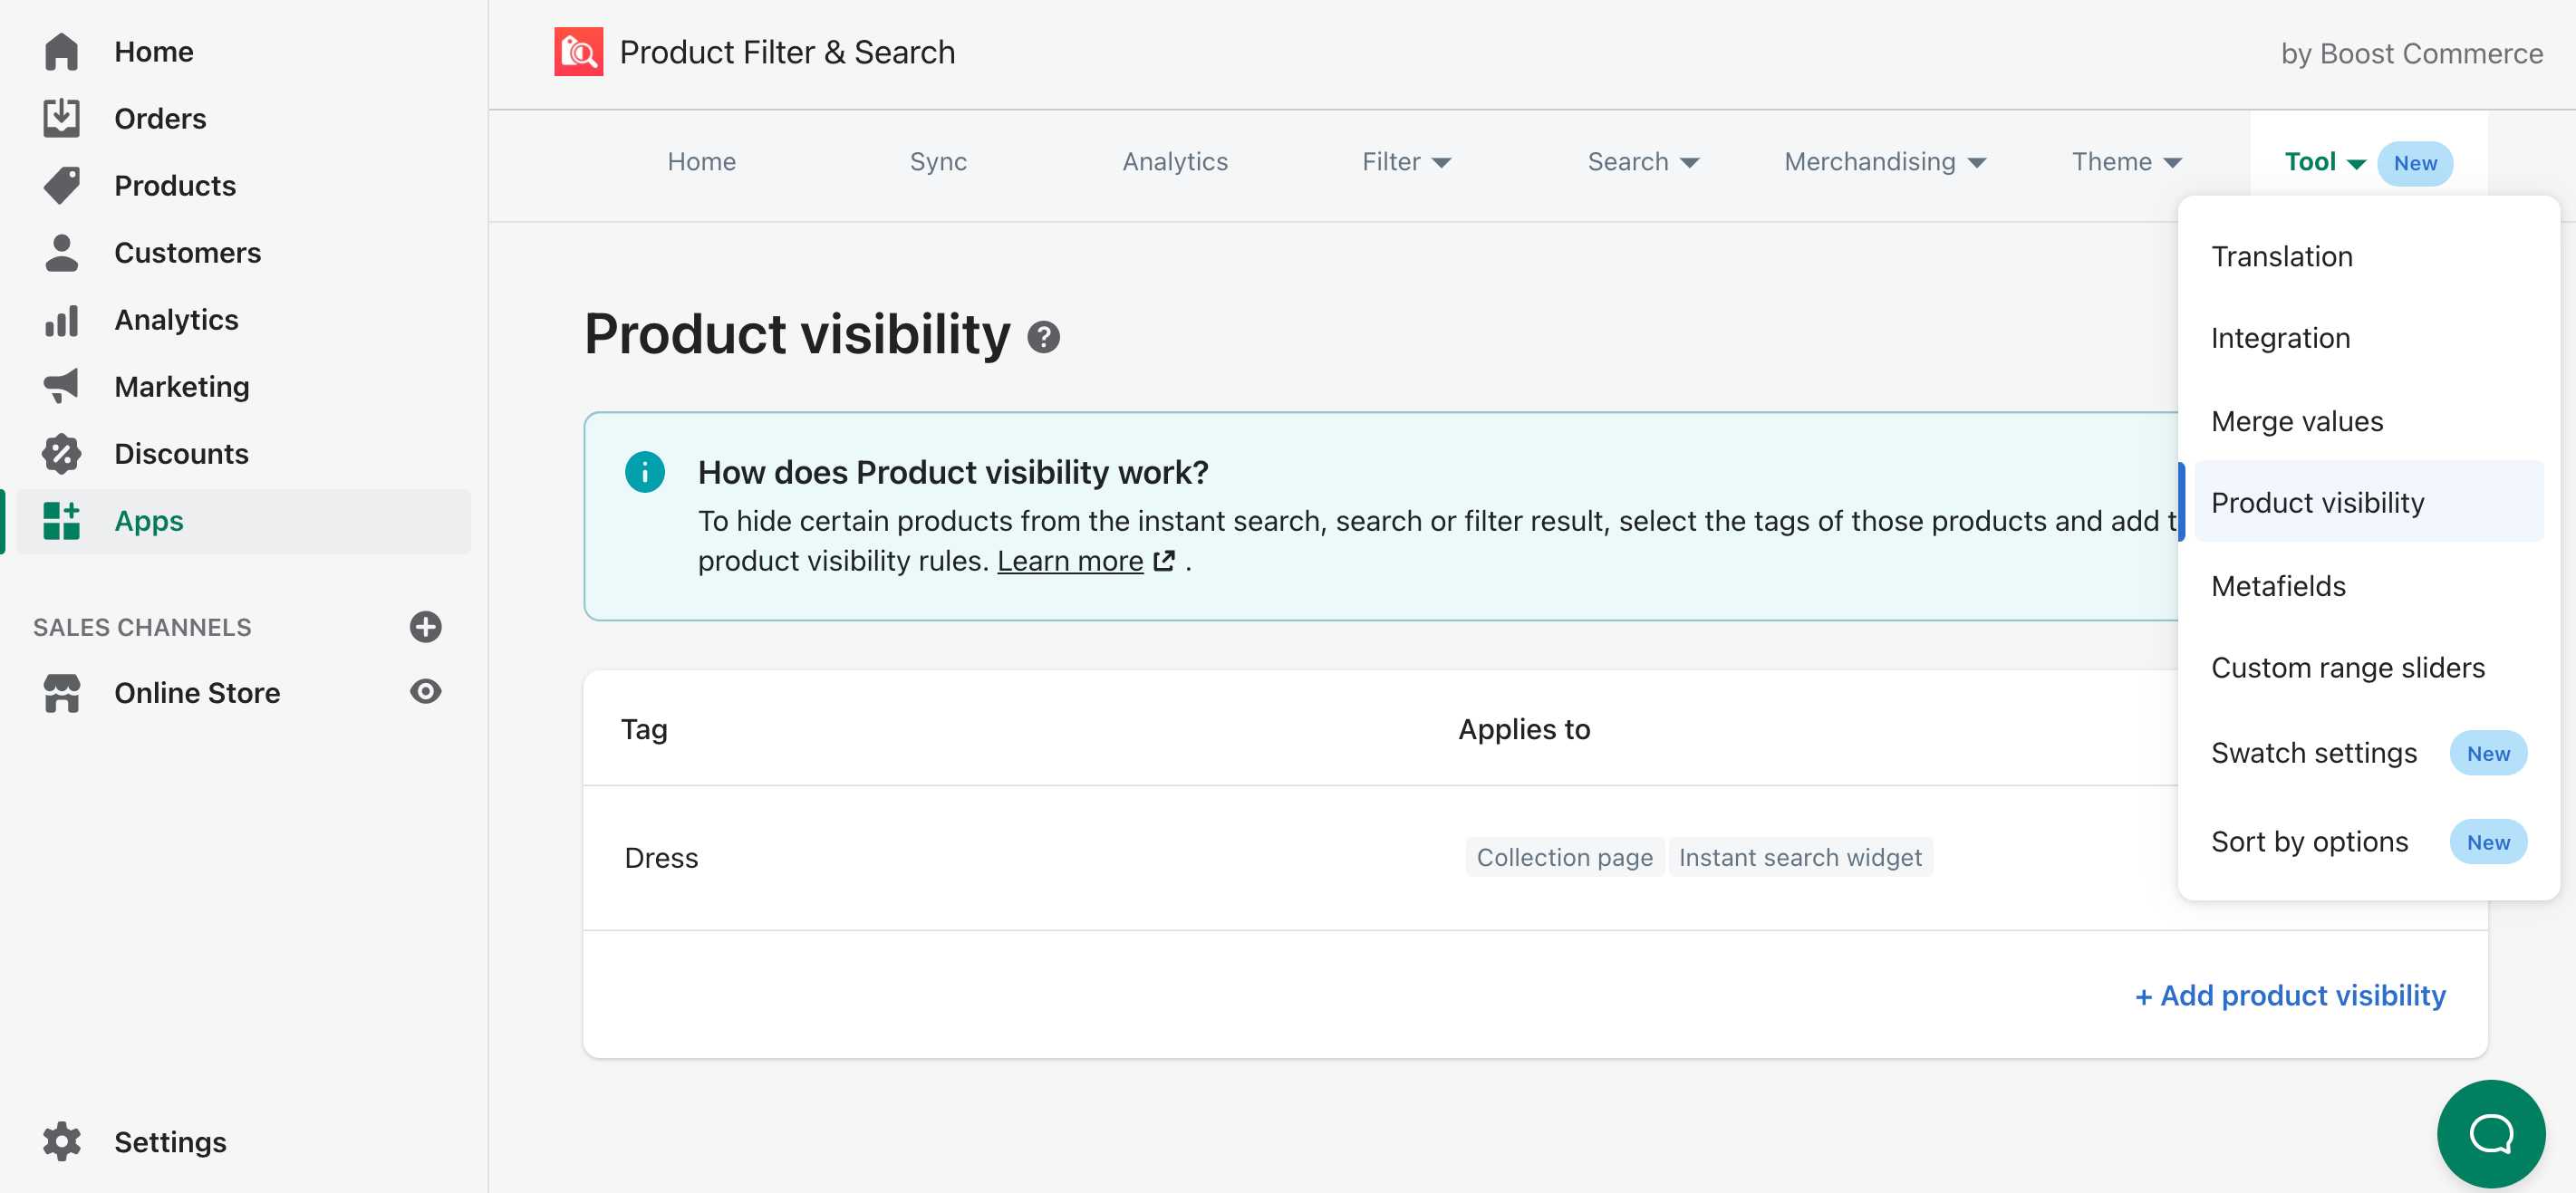The image size is (2576, 1193).
Task: Select Swatch settings from Tool menu
Action: click(2313, 753)
